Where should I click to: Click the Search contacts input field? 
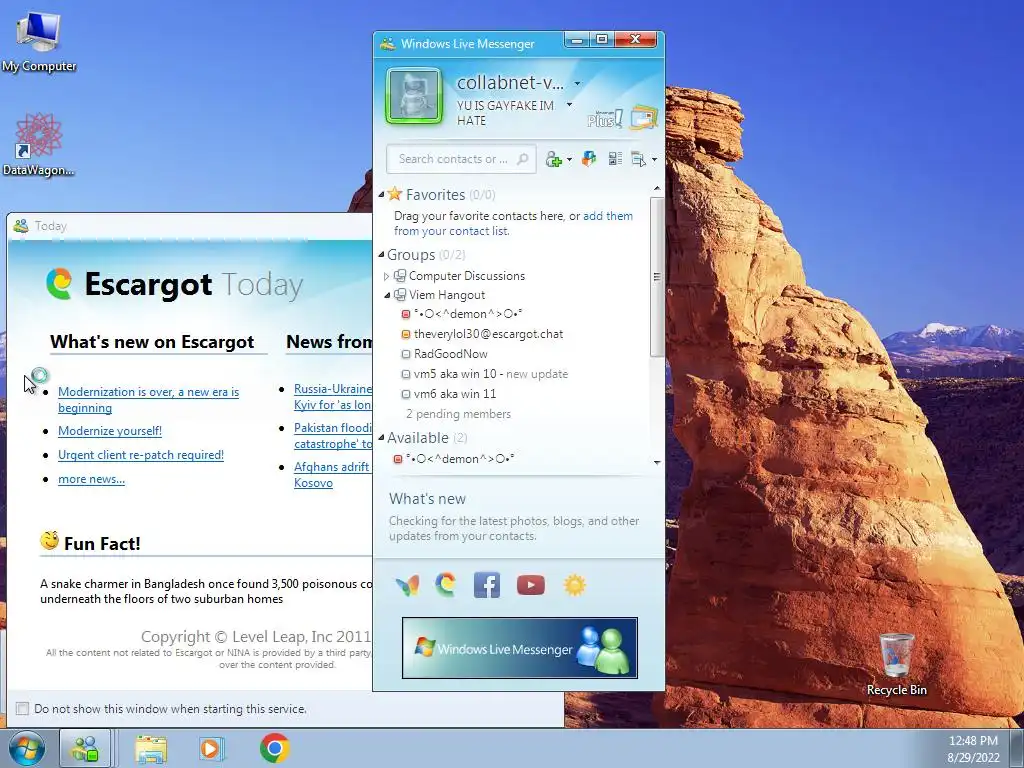click(x=461, y=159)
